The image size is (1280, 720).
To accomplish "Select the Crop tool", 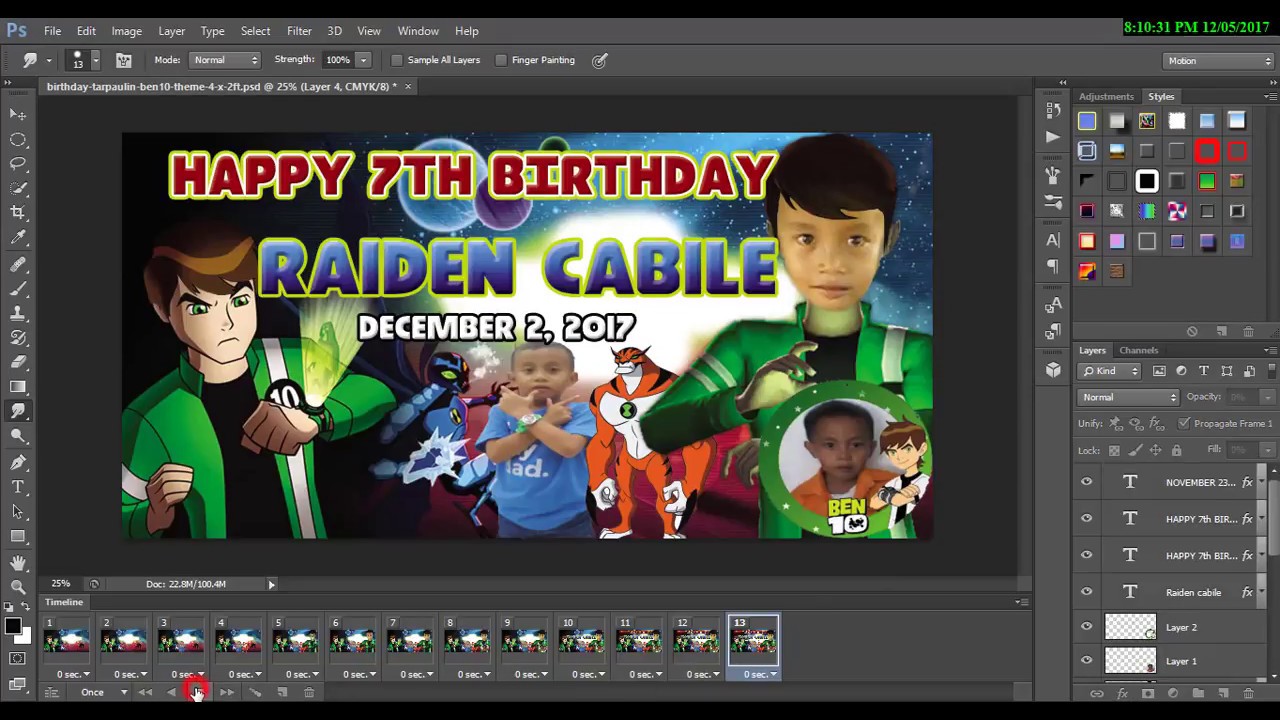I will [18, 212].
